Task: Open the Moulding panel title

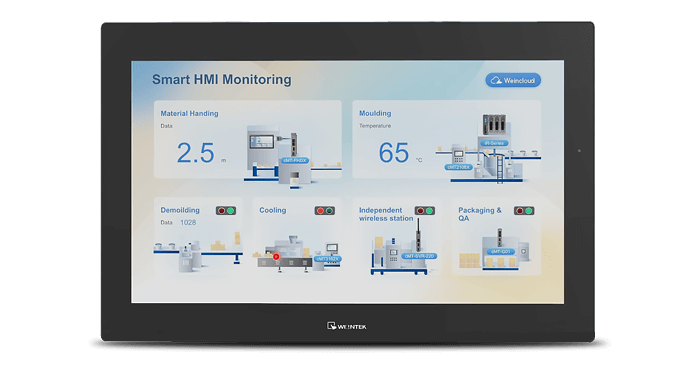Action: (375, 113)
